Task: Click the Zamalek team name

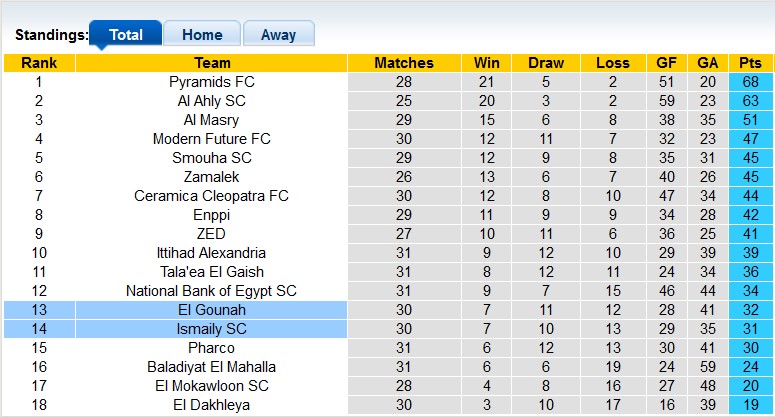Action: pos(211,177)
